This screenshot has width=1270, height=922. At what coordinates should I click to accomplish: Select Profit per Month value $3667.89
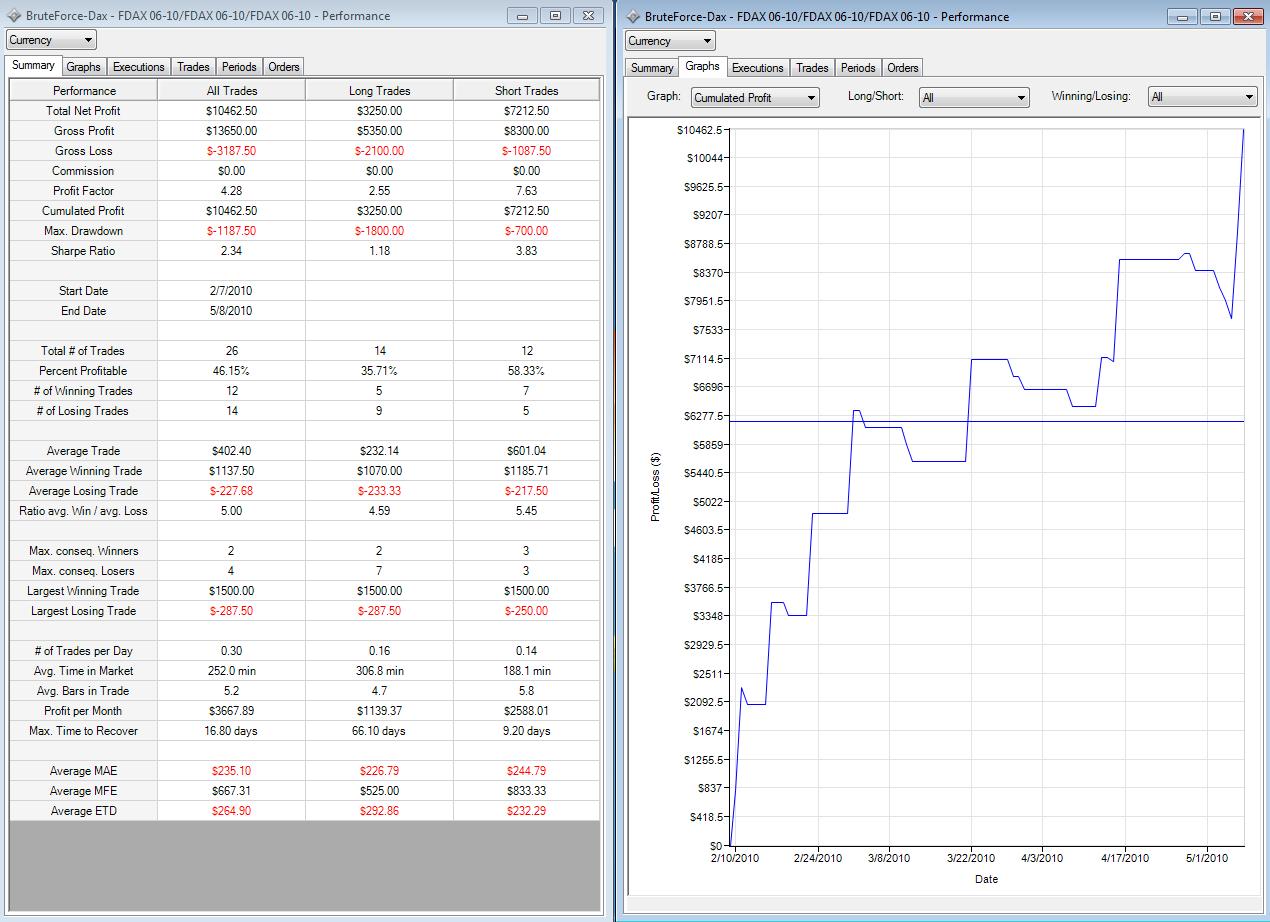231,710
